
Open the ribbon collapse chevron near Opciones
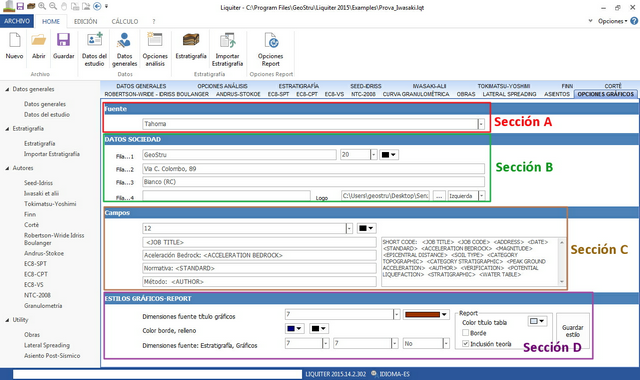point(590,21)
